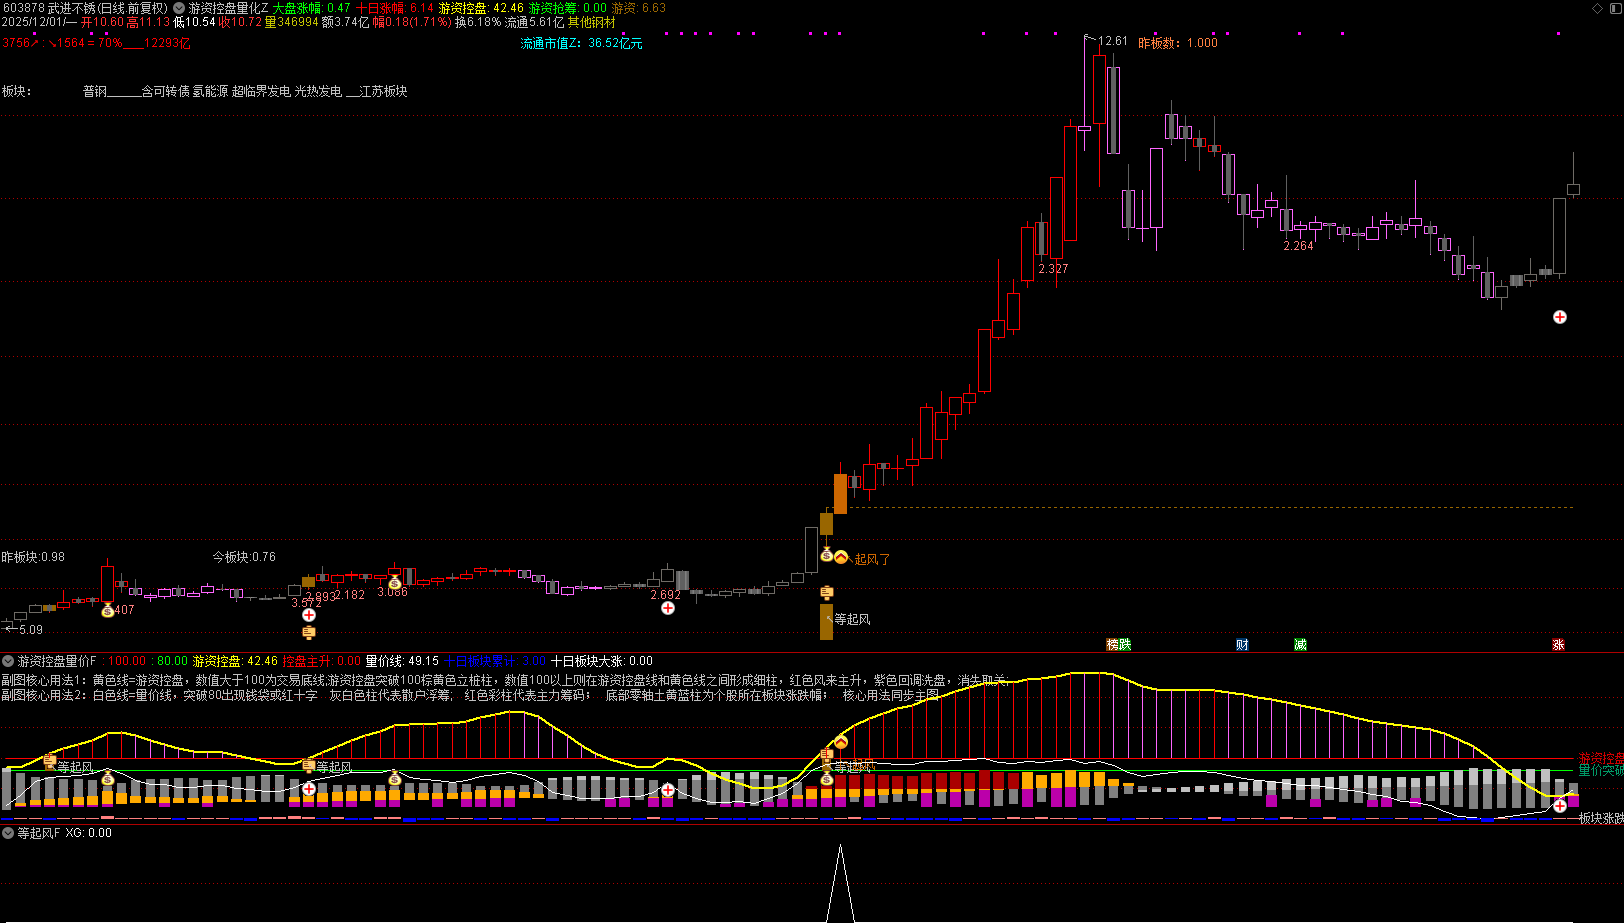Image resolution: width=1624 pixels, height=923 pixels.
Task: Click the 3756↗:↘1564 = 70% market breadth text
Action: (62, 43)
